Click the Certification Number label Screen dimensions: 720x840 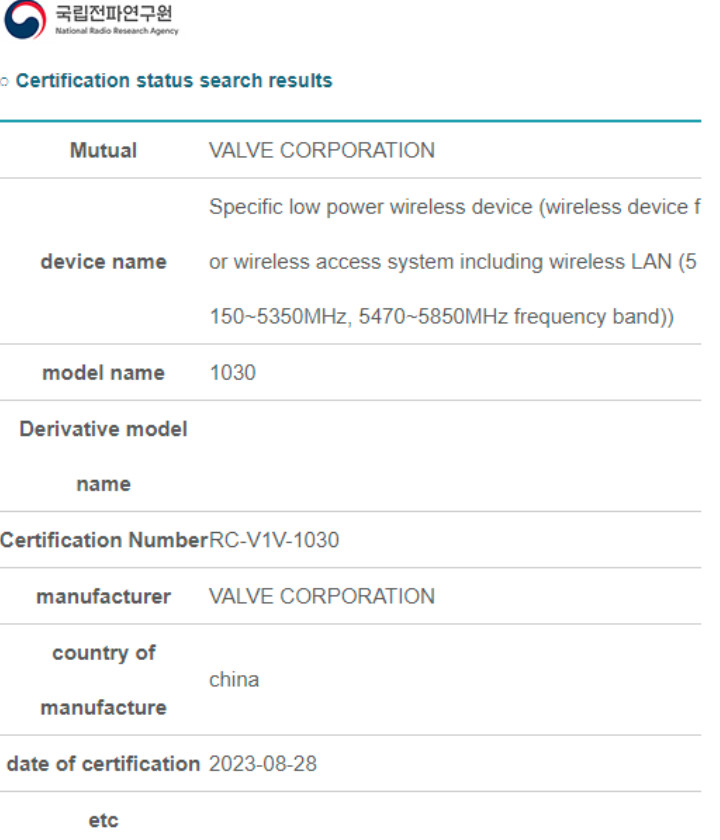[104, 539]
